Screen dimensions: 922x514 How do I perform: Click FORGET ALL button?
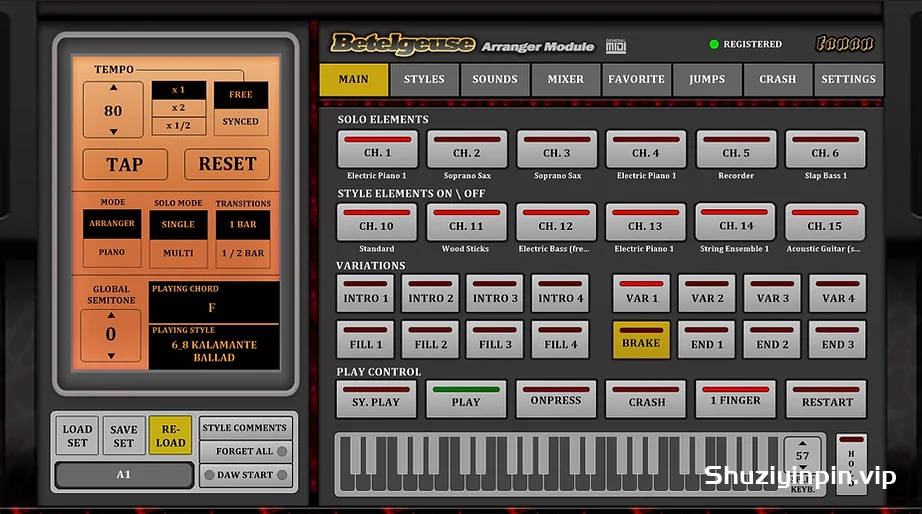(x=245, y=451)
